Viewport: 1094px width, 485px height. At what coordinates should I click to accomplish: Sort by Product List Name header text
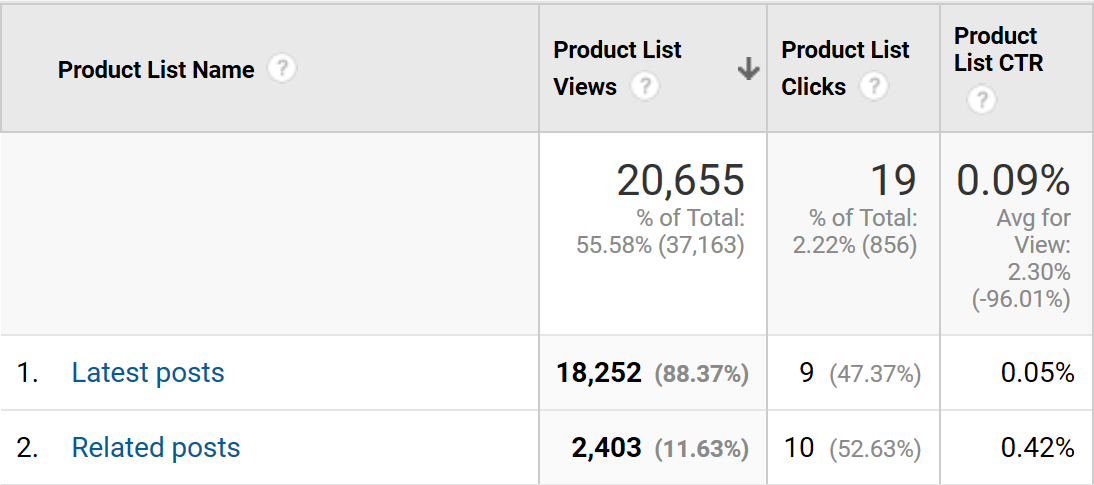pyautogui.click(x=156, y=70)
